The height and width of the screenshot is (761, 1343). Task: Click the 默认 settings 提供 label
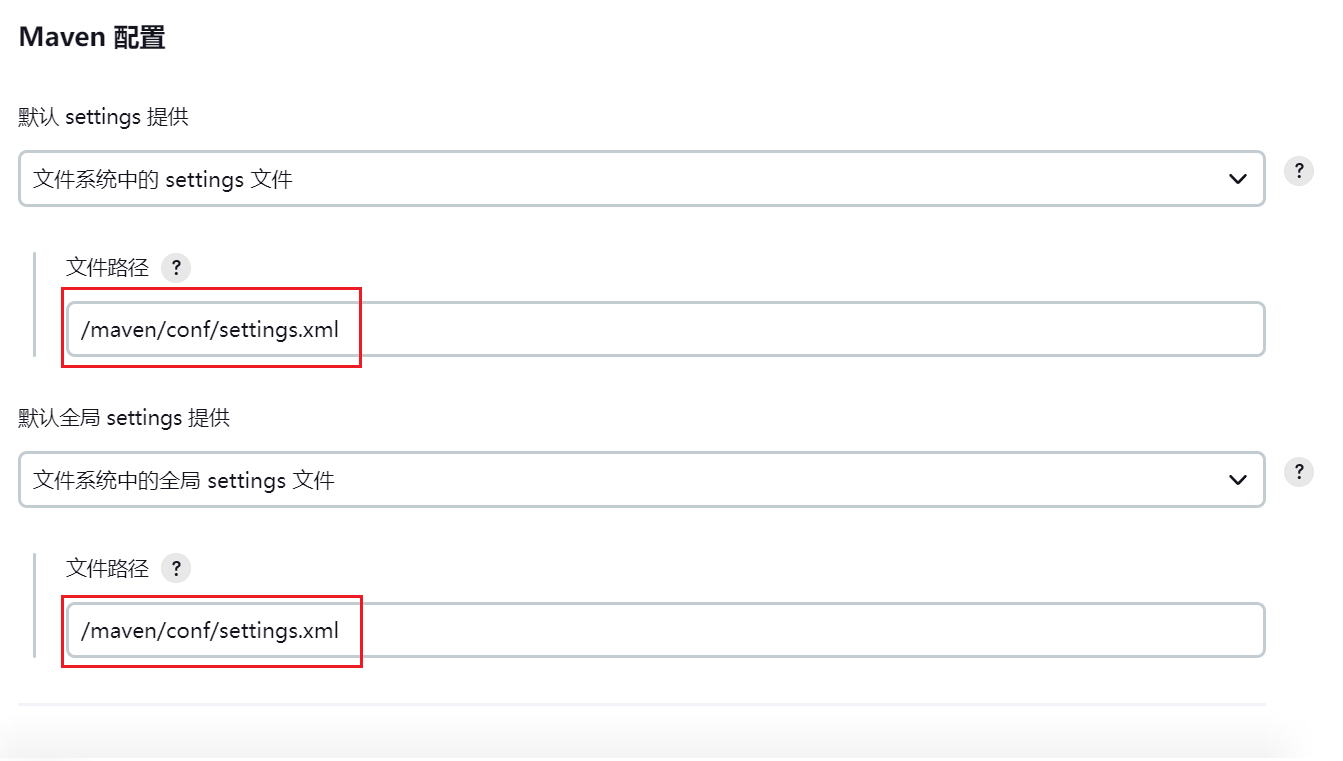click(x=104, y=117)
